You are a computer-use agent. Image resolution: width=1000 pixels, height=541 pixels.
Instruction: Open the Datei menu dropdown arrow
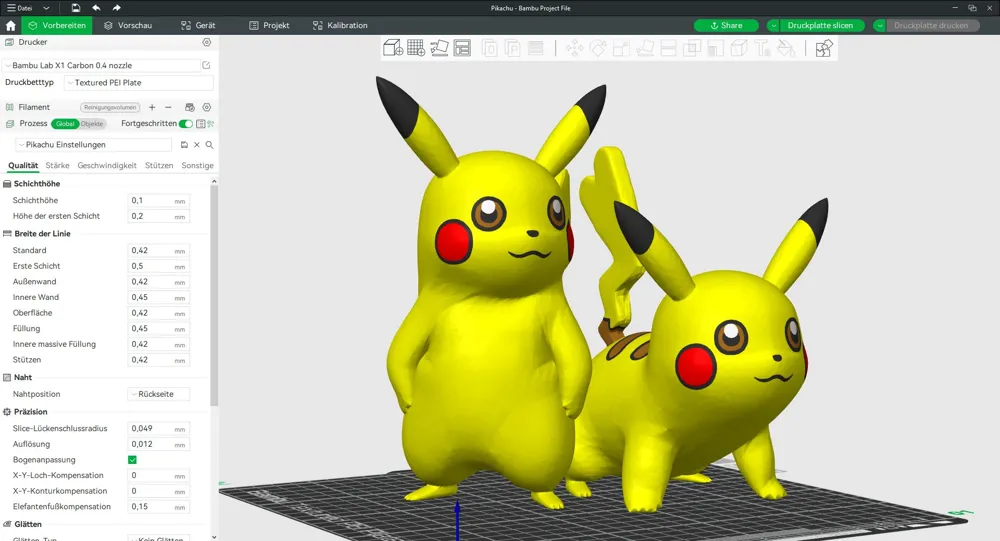tap(46, 8)
